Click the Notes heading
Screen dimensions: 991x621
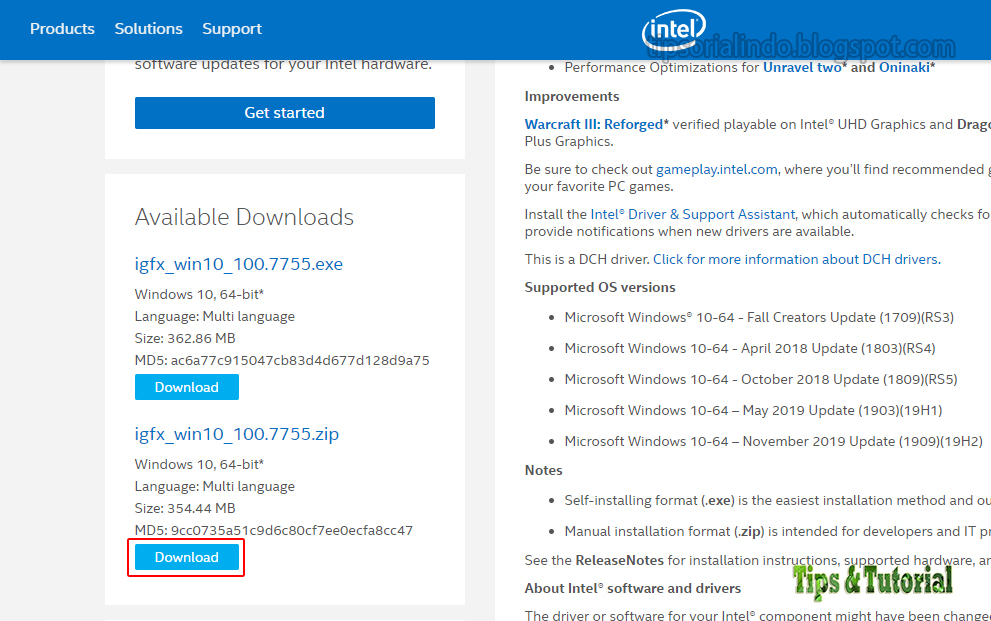pos(544,470)
